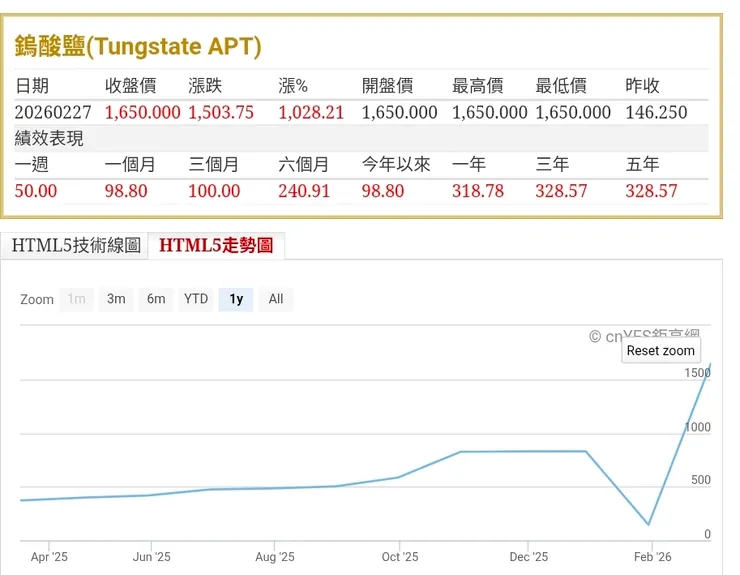Set chart zoom to 3m
740x575 pixels.
coord(116,298)
